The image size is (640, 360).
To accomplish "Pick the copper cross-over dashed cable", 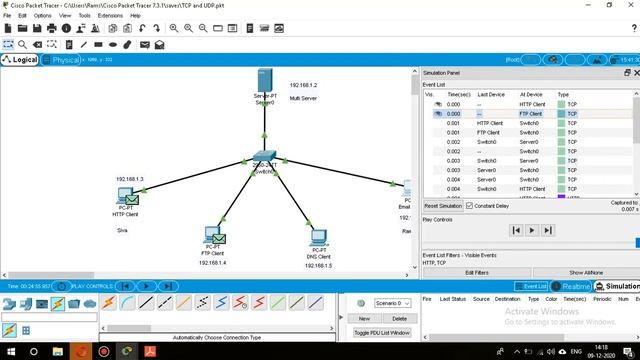I will [x=165, y=303].
